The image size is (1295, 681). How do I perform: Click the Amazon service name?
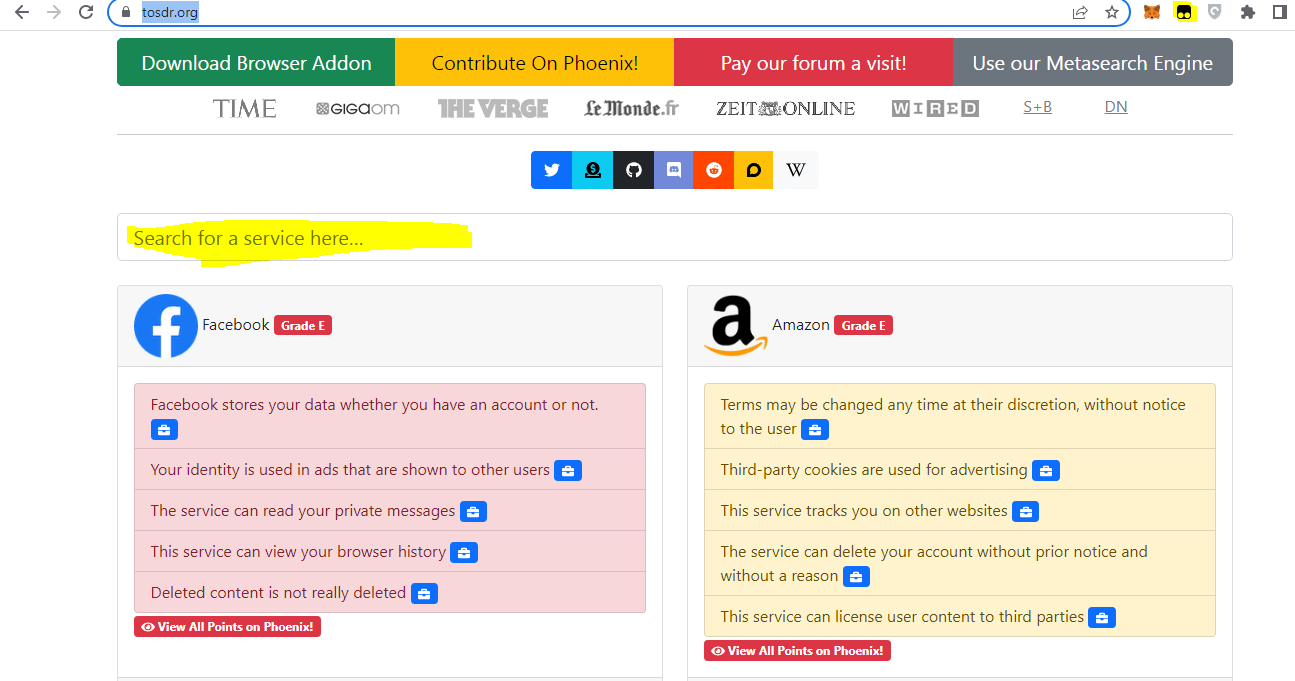click(801, 325)
